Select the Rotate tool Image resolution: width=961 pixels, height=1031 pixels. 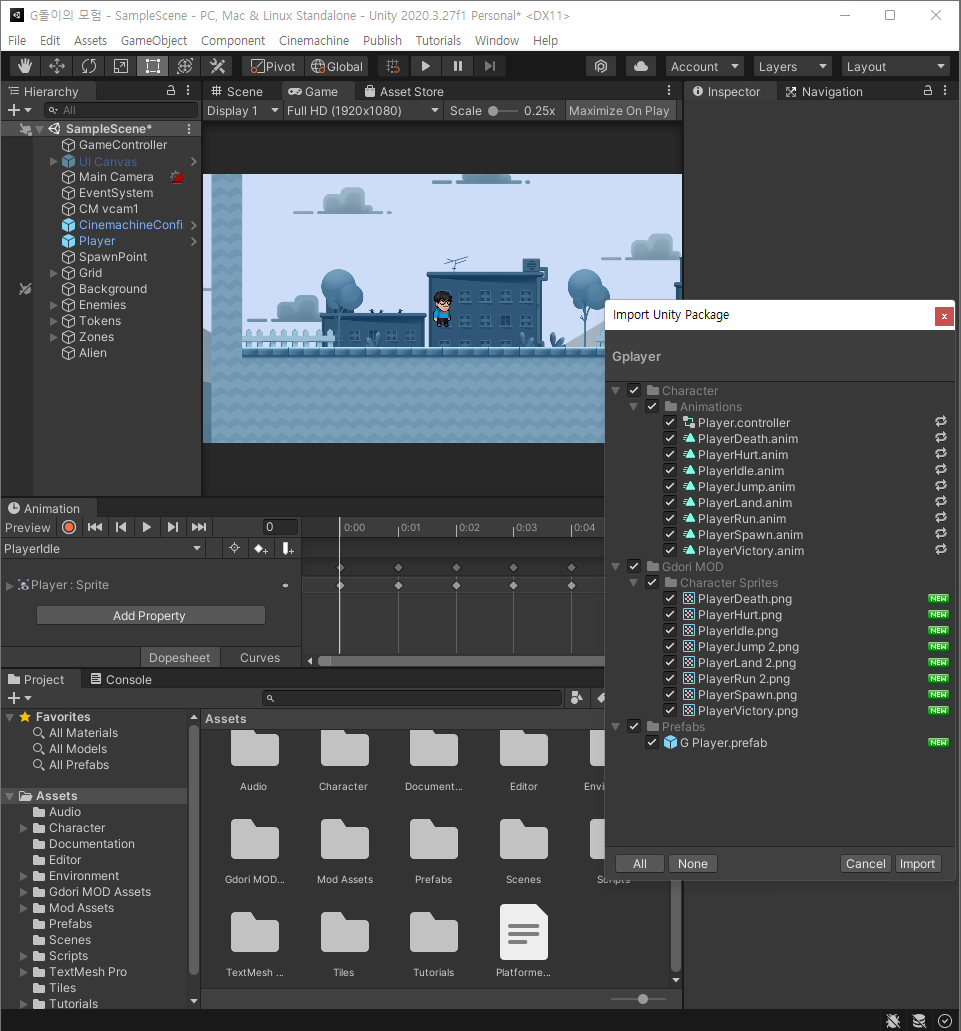tap(89, 66)
